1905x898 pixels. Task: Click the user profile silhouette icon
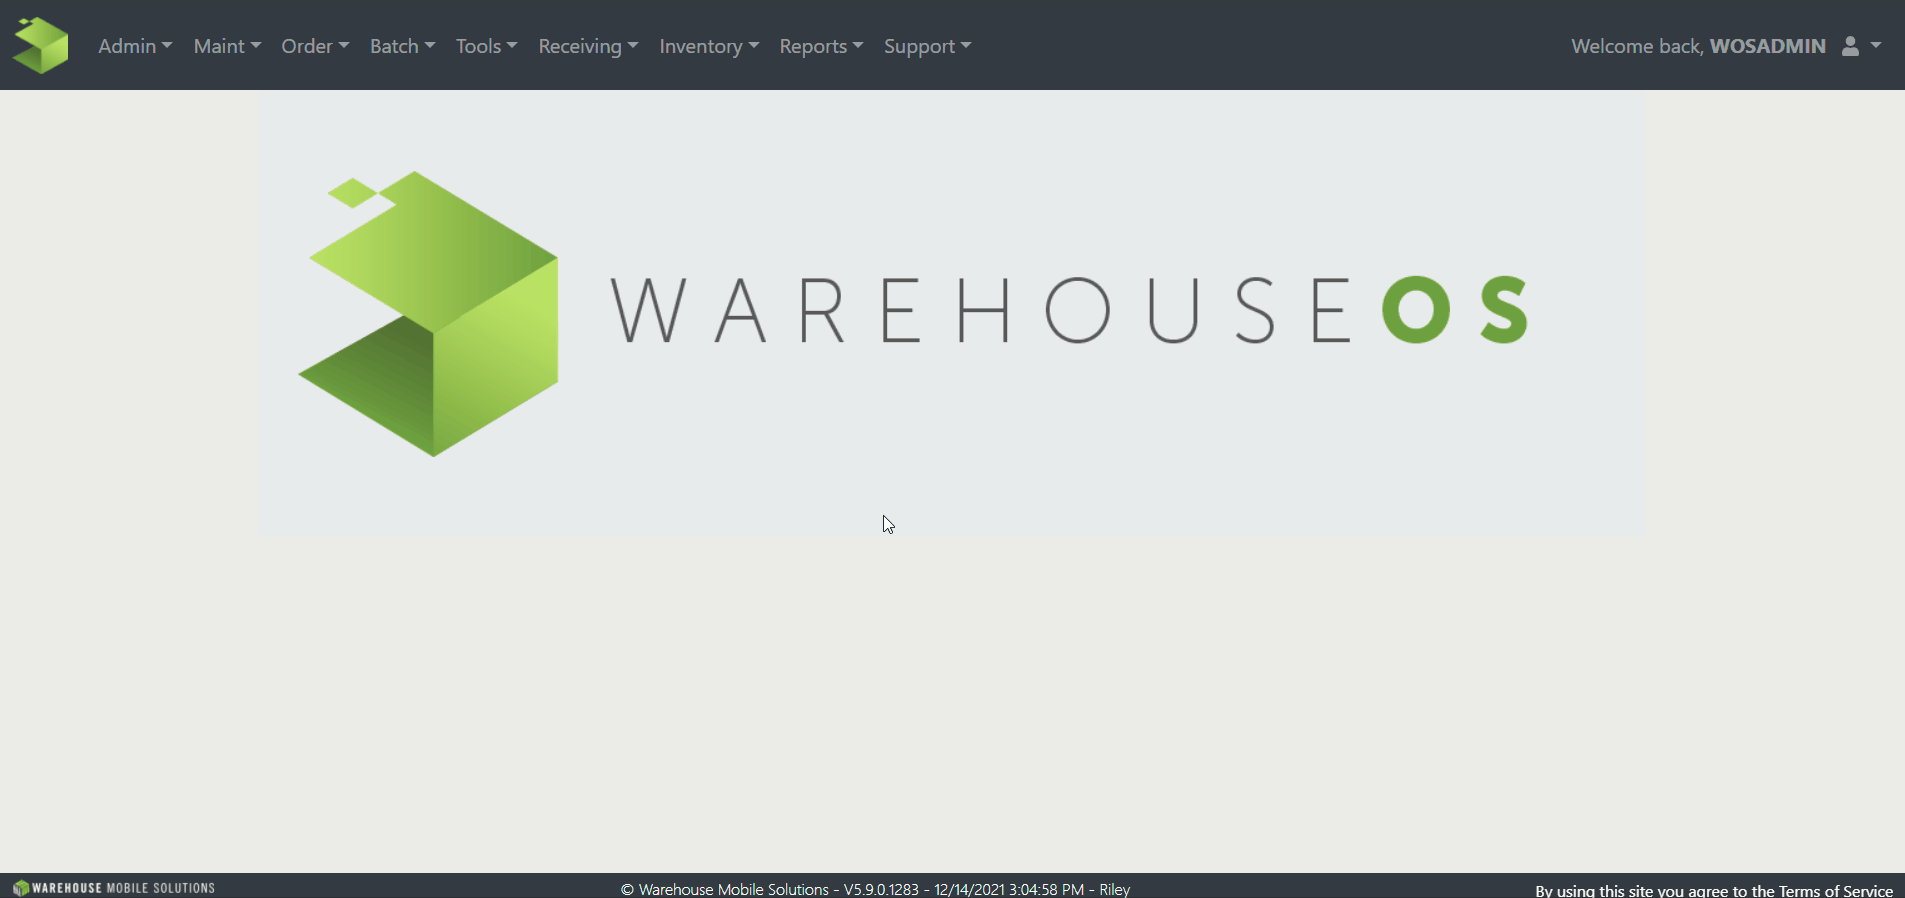1850,46
